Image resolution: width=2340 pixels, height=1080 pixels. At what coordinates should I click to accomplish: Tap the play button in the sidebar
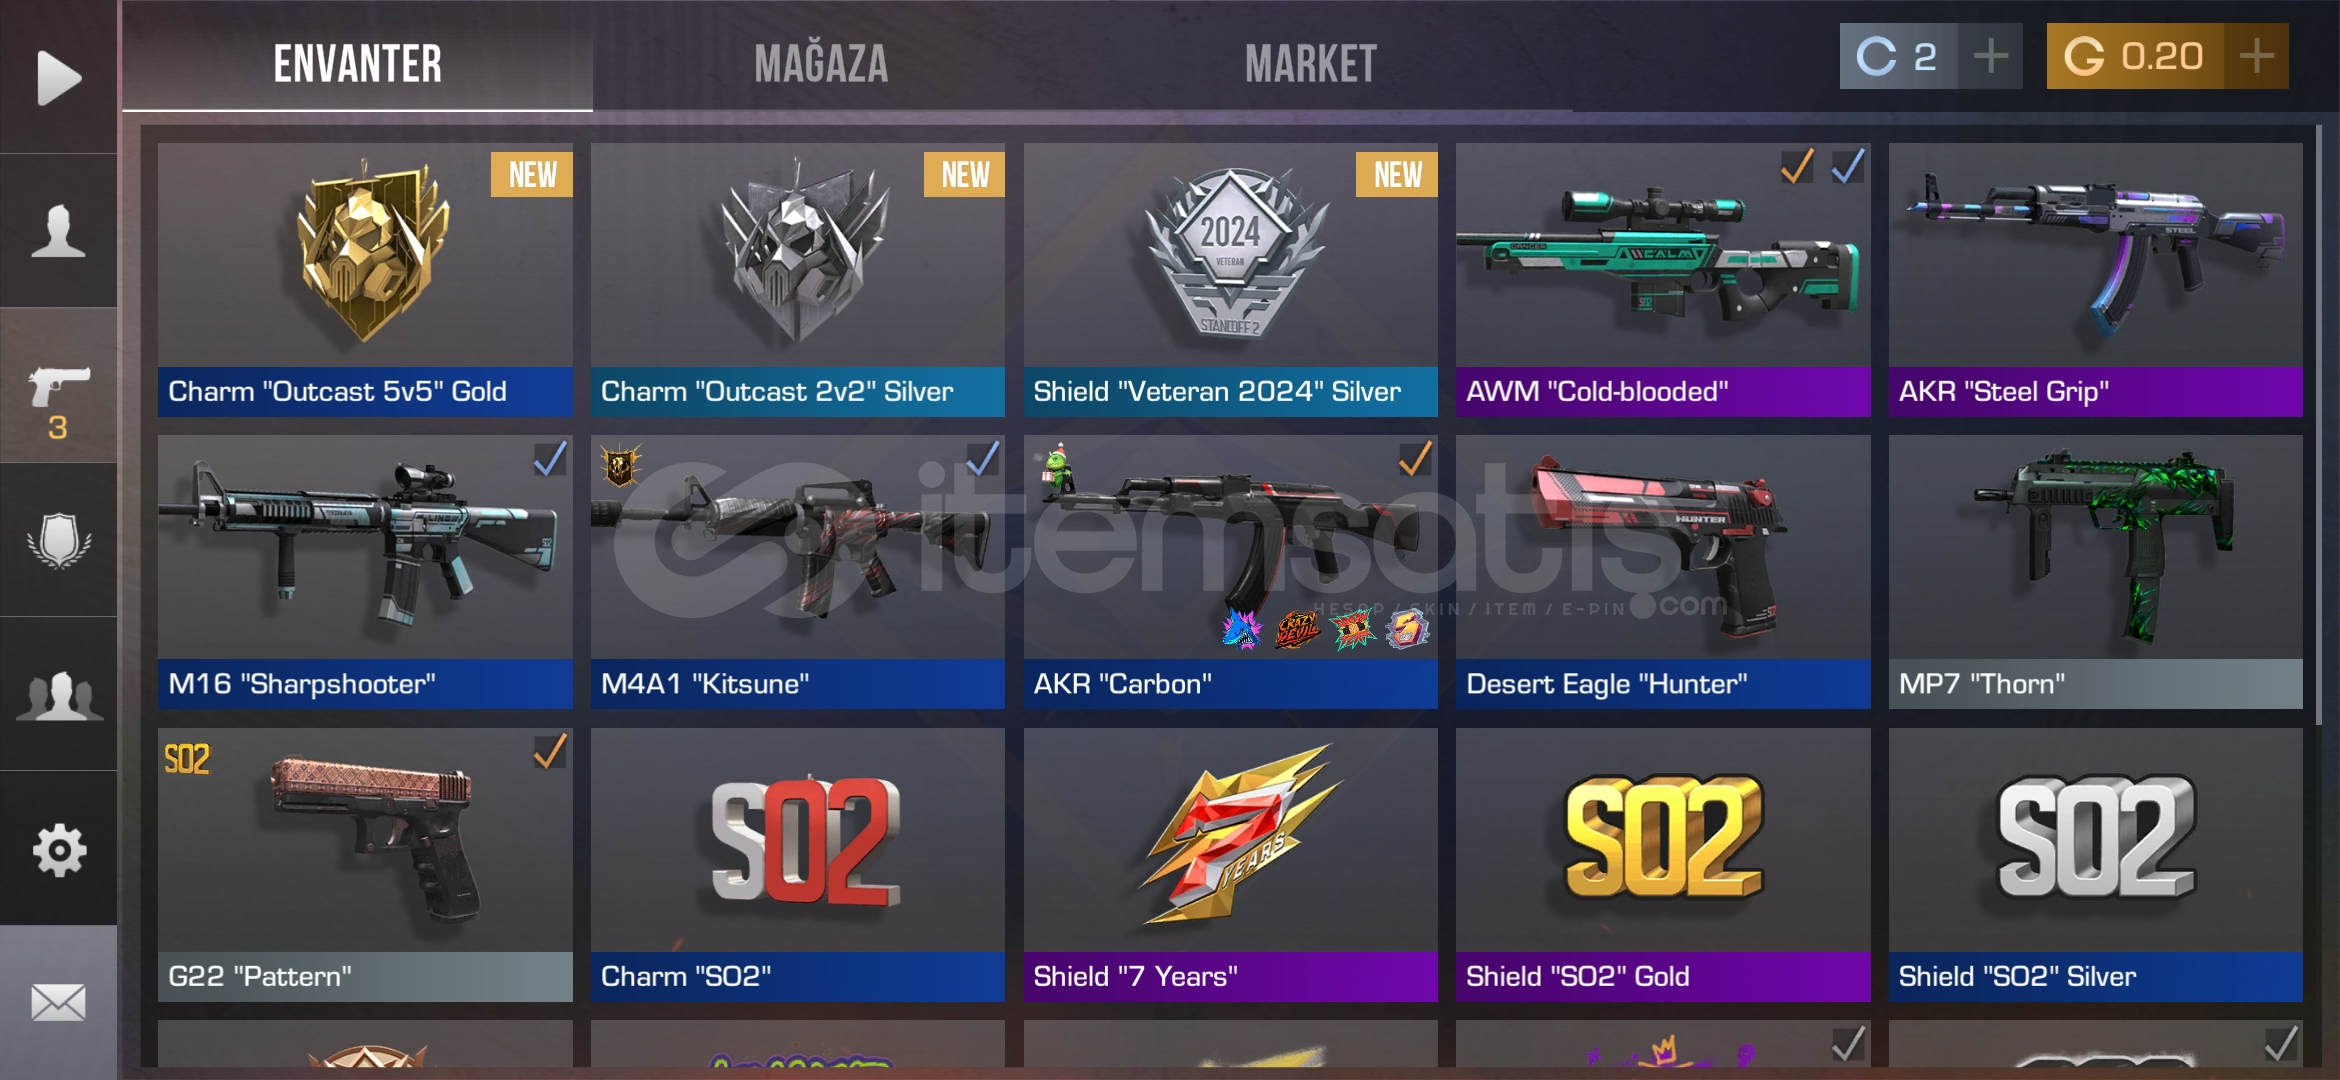[58, 77]
